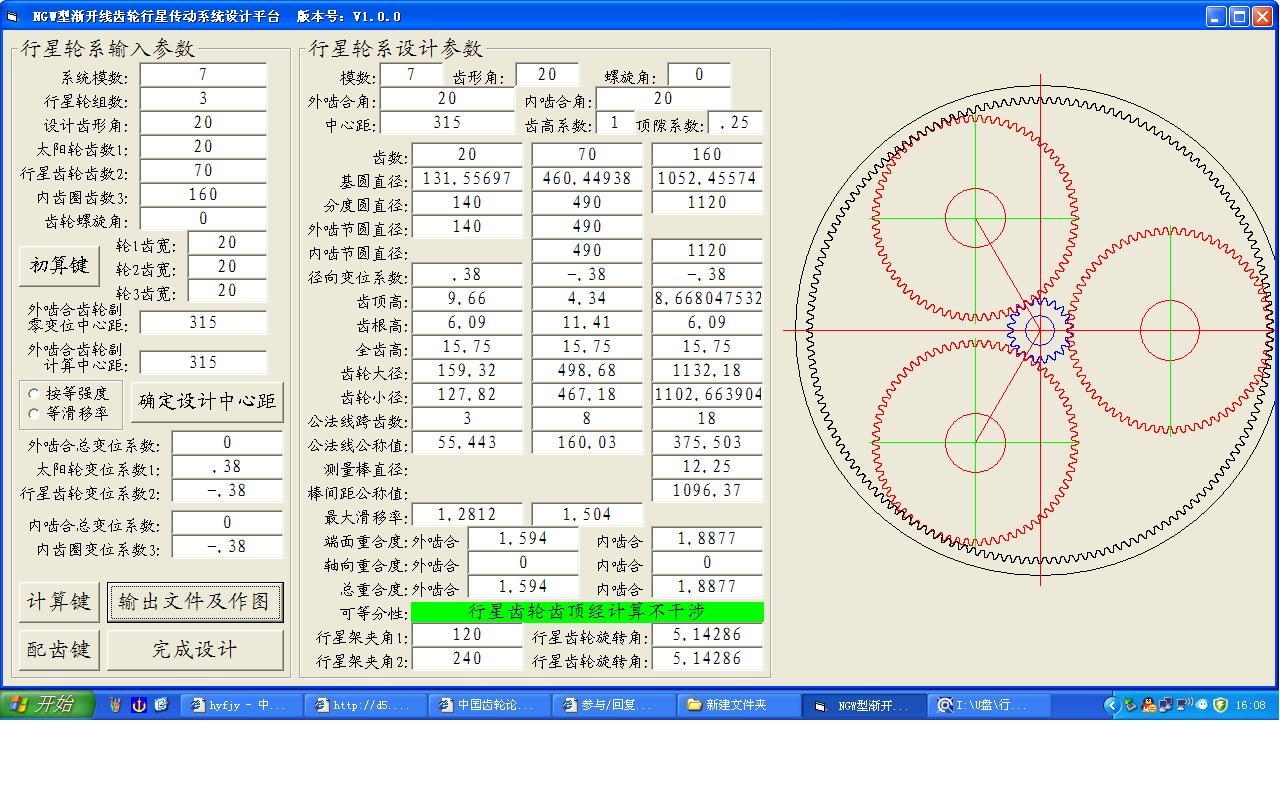The height and width of the screenshot is (800, 1280).
Task: Click the 顶隙系数 field showing .25
Action: (x=735, y=123)
